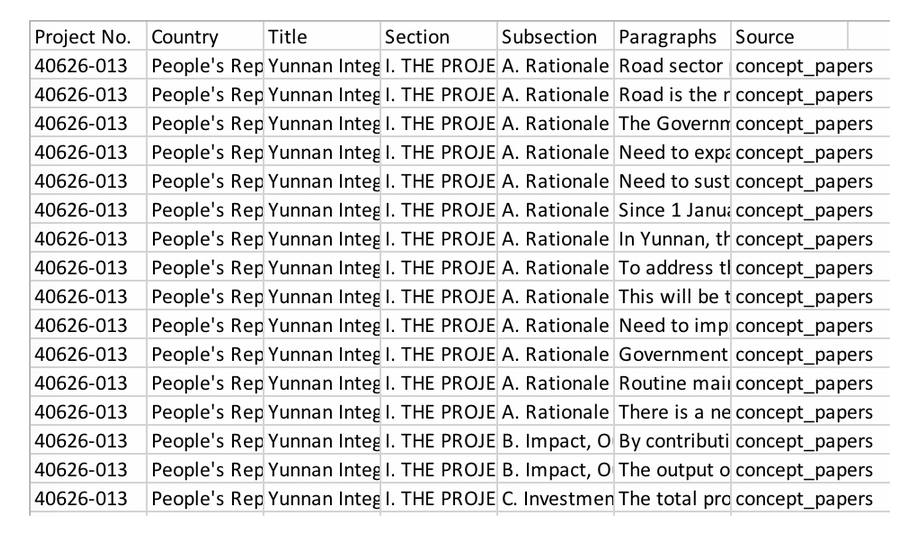Click the 'Need to sust' paragraph cell
The height and width of the screenshot is (534, 902).
672,181
